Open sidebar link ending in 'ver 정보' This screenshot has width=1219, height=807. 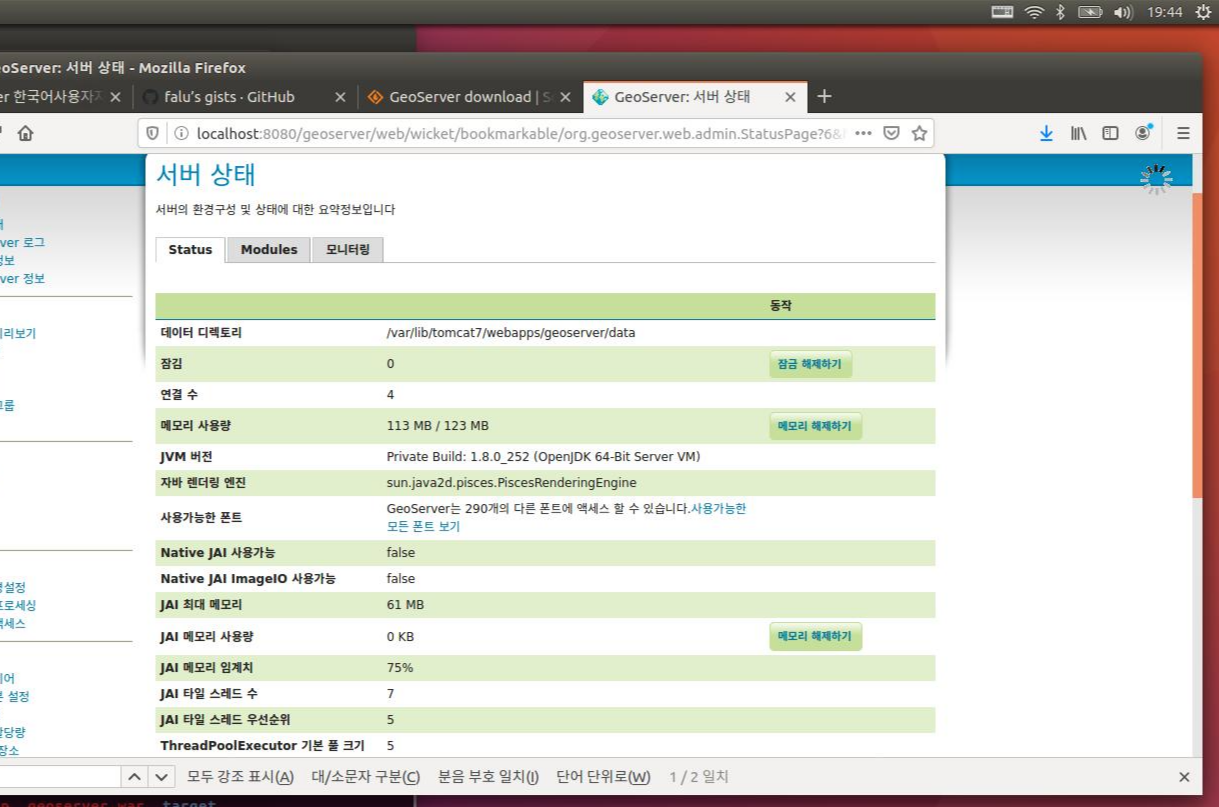[22, 278]
